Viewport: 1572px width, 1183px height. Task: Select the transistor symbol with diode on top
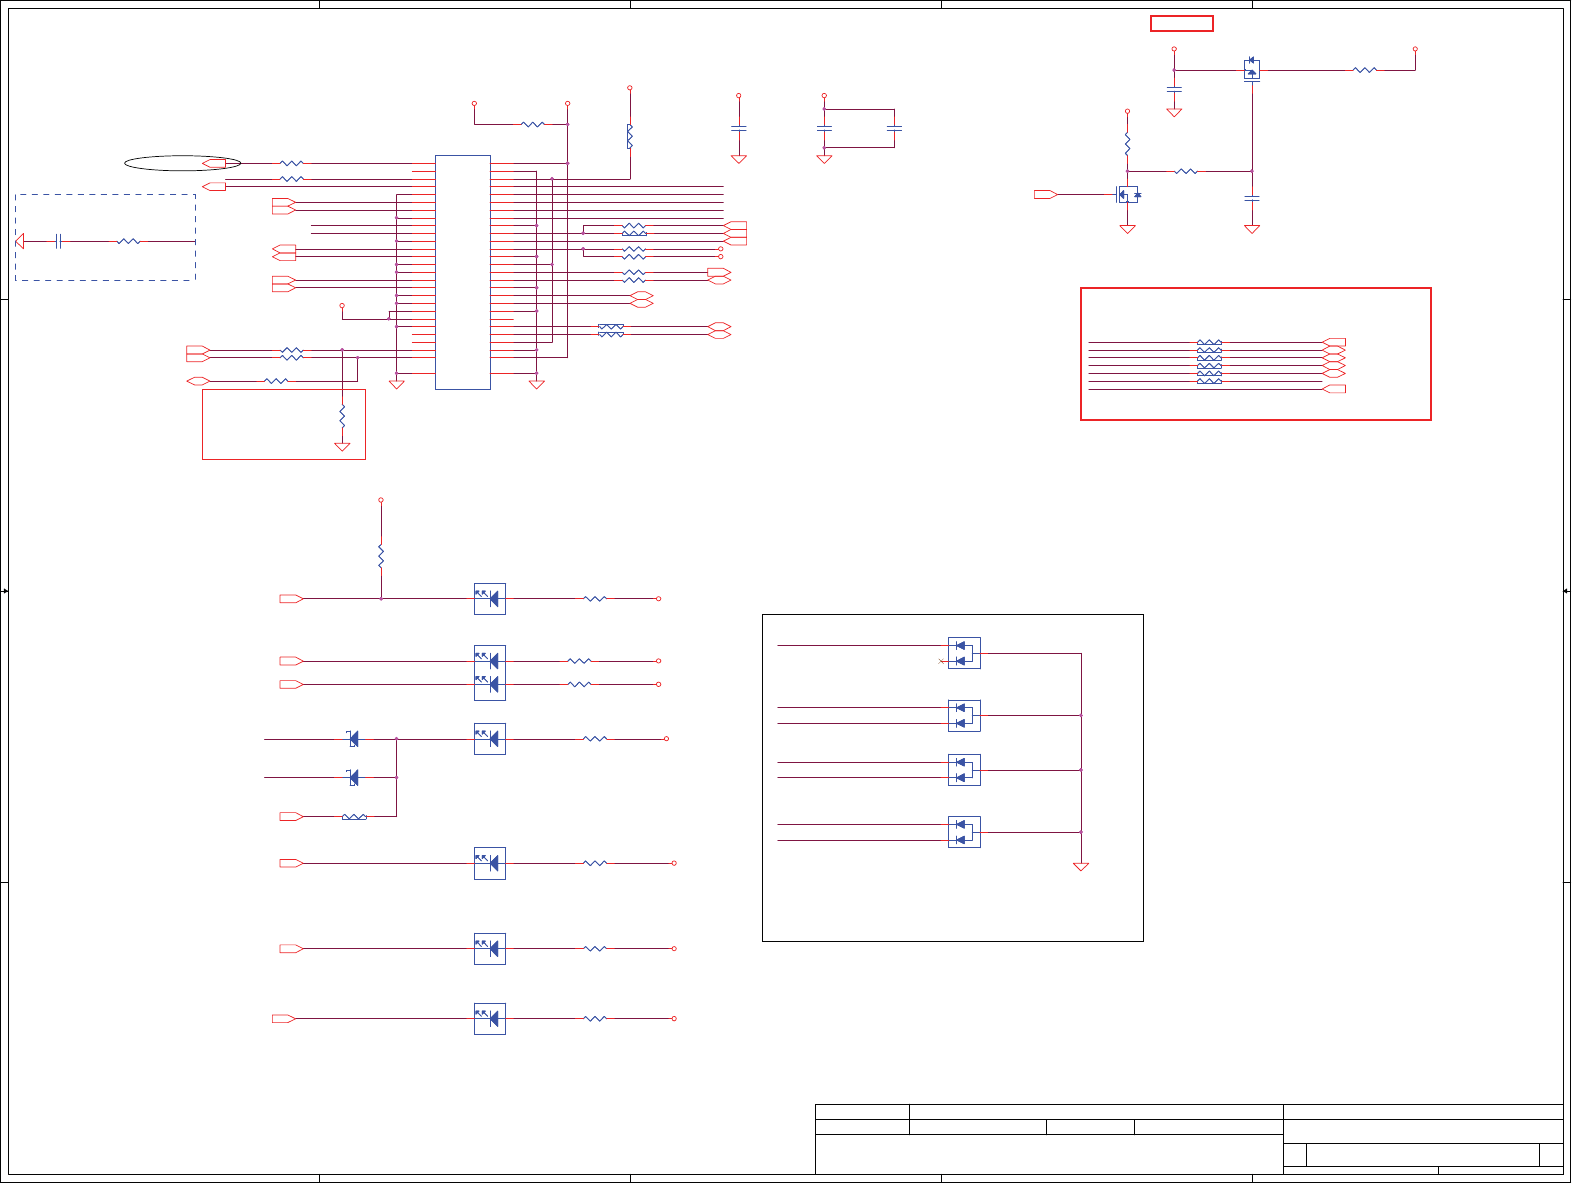tap(1252, 69)
